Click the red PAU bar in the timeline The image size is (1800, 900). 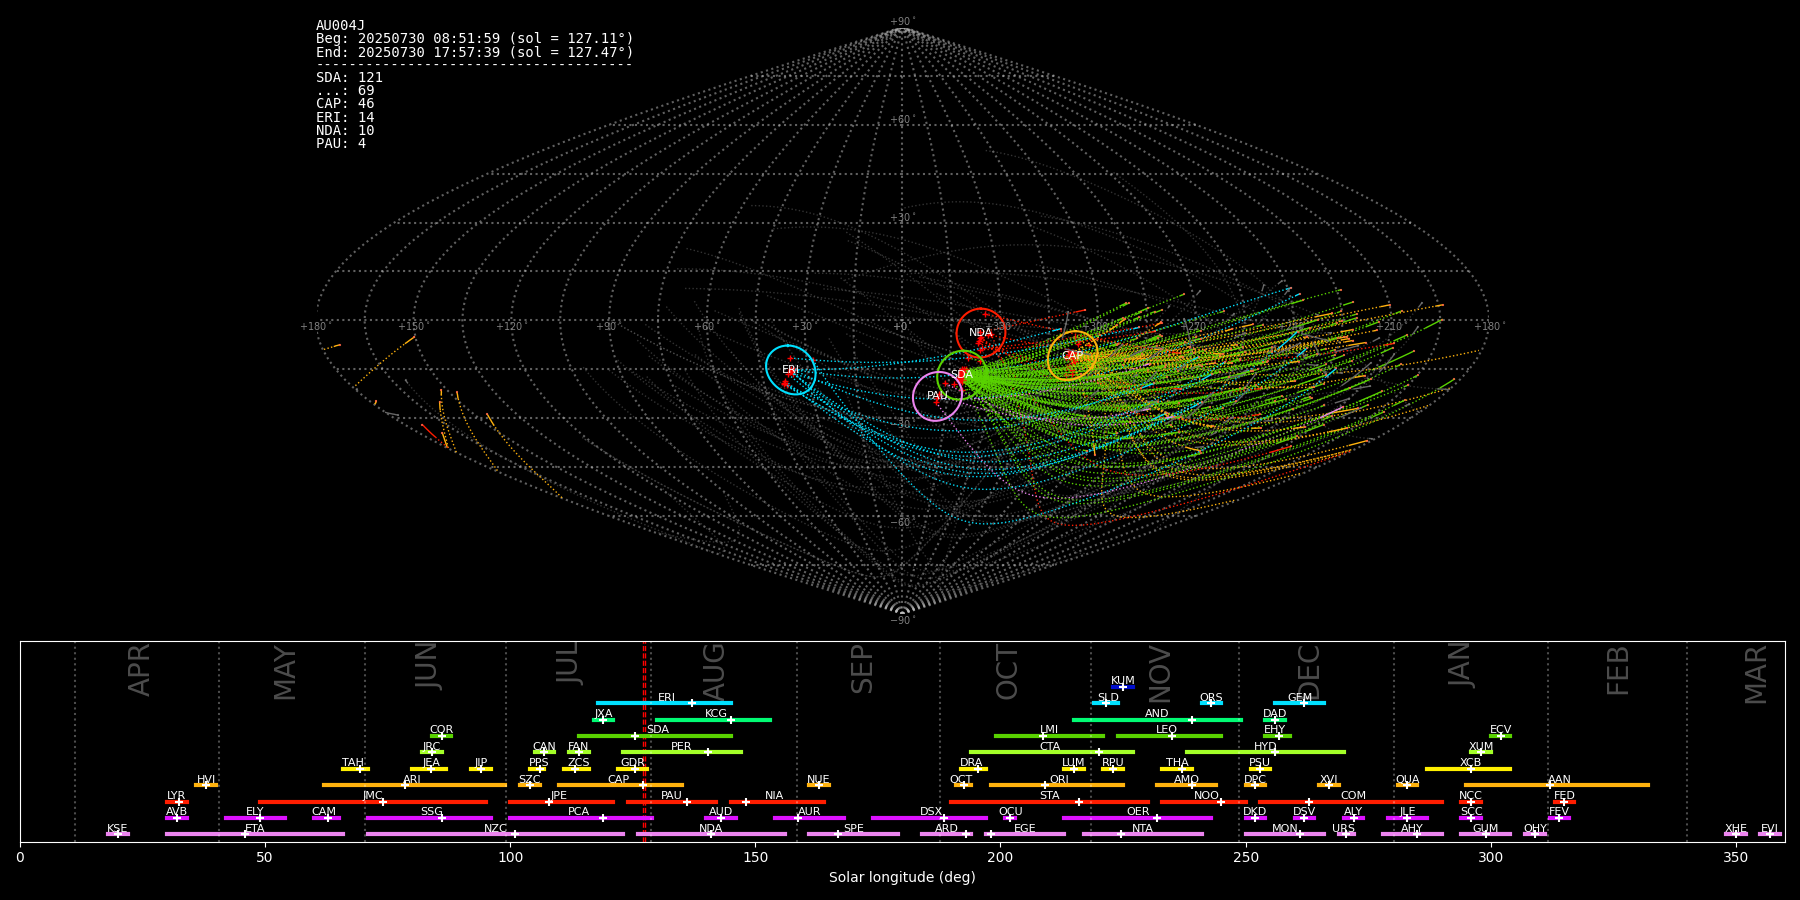pos(672,802)
